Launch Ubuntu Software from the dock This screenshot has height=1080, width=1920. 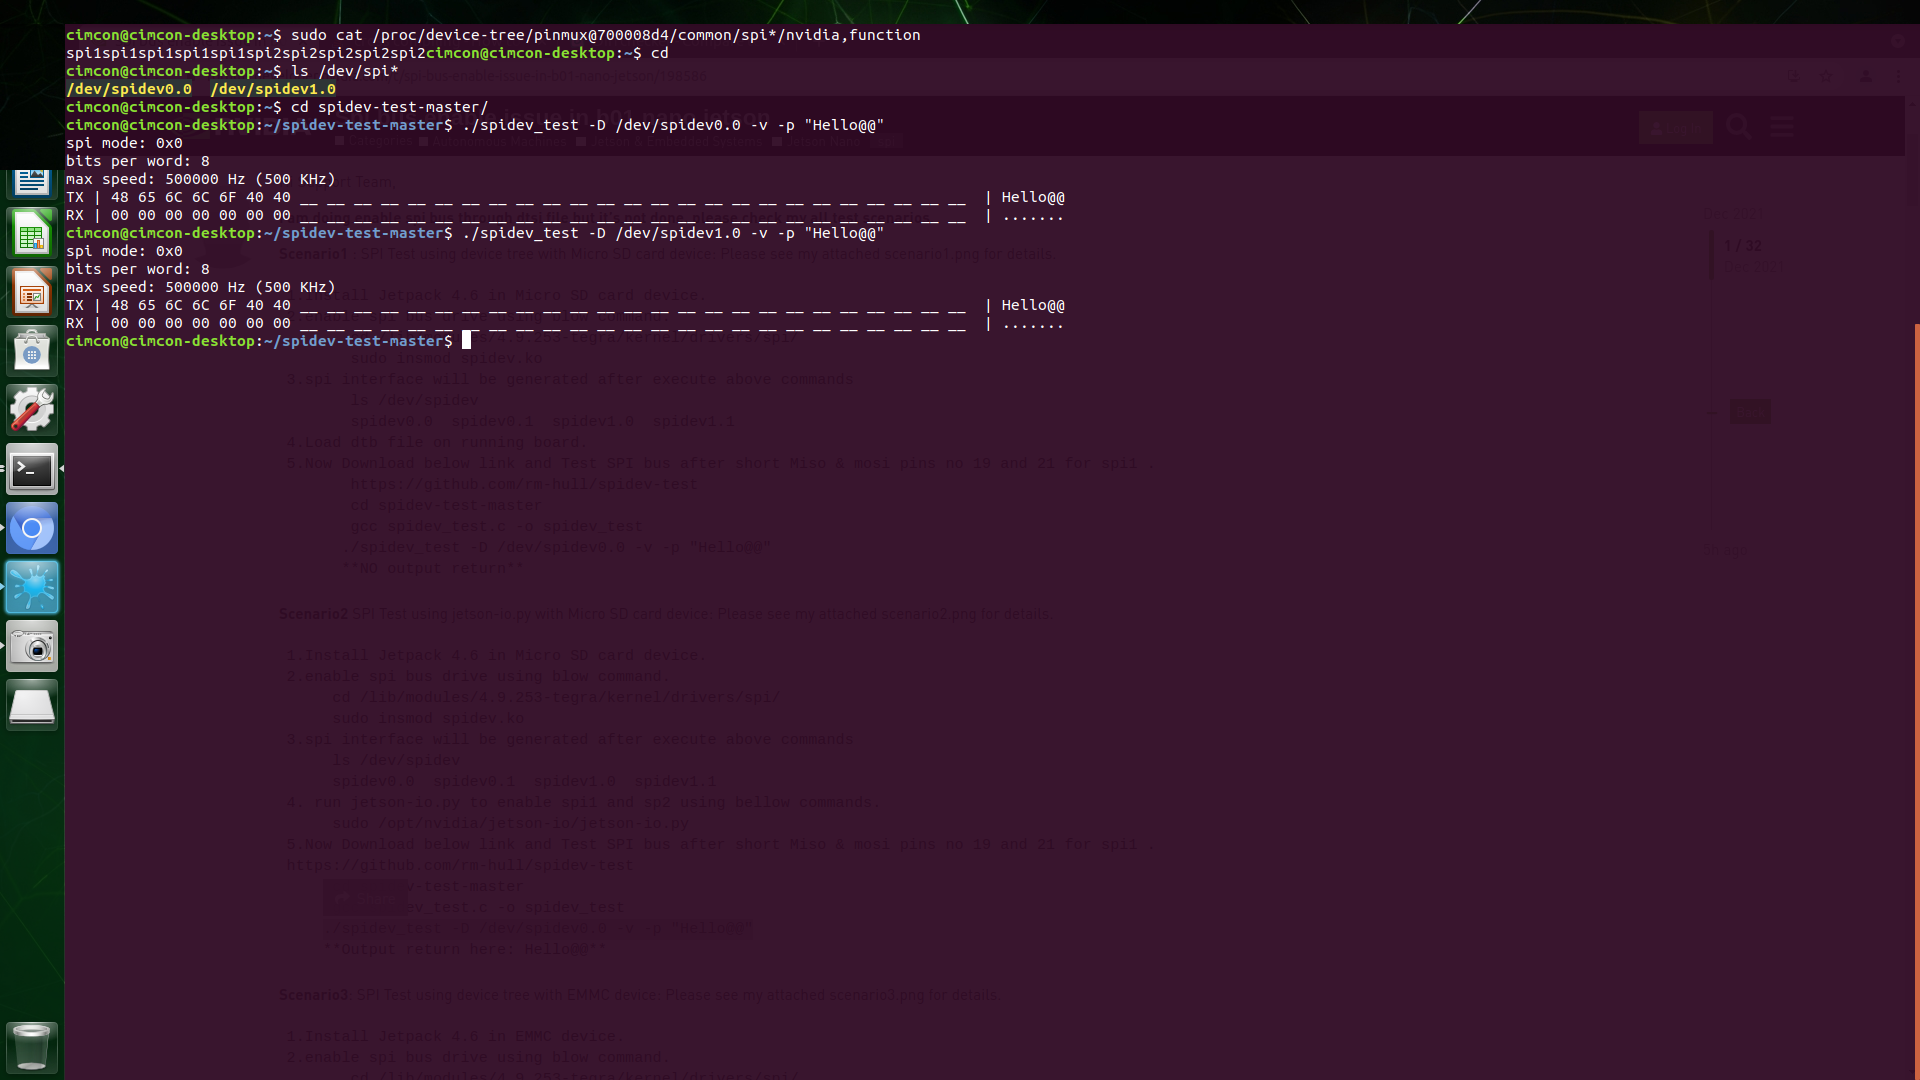[x=32, y=350]
